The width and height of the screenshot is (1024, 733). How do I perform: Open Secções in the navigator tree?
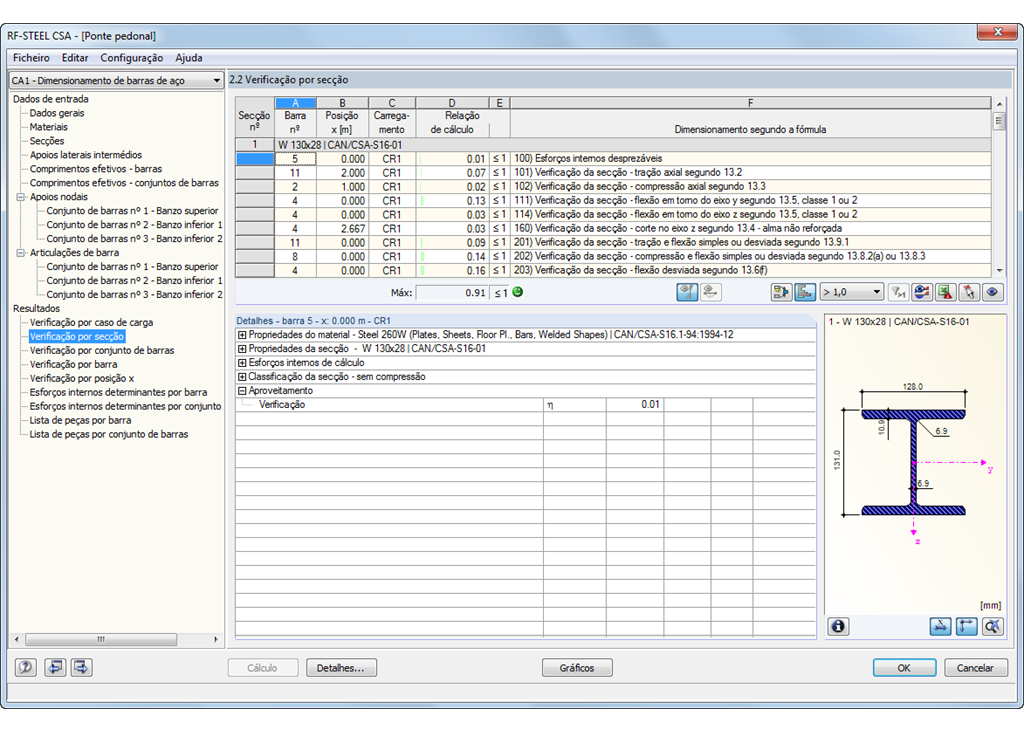[x=47, y=140]
